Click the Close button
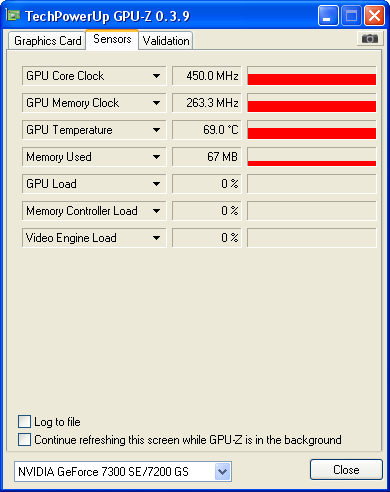Image resolution: width=390 pixels, height=492 pixels. pyautogui.click(x=346, y=470)
